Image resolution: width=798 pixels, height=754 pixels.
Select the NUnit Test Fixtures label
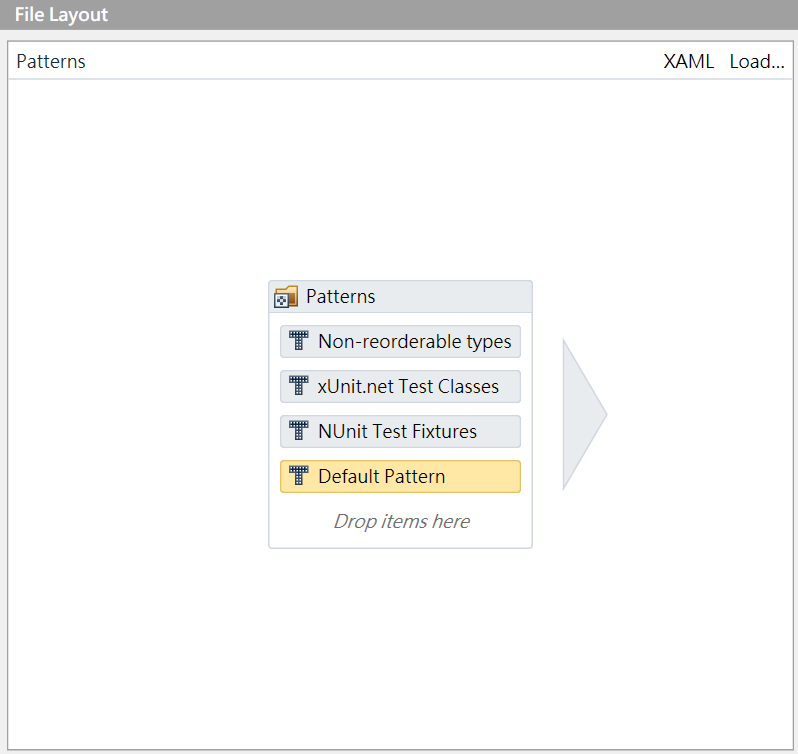click(x=397, y=431)
